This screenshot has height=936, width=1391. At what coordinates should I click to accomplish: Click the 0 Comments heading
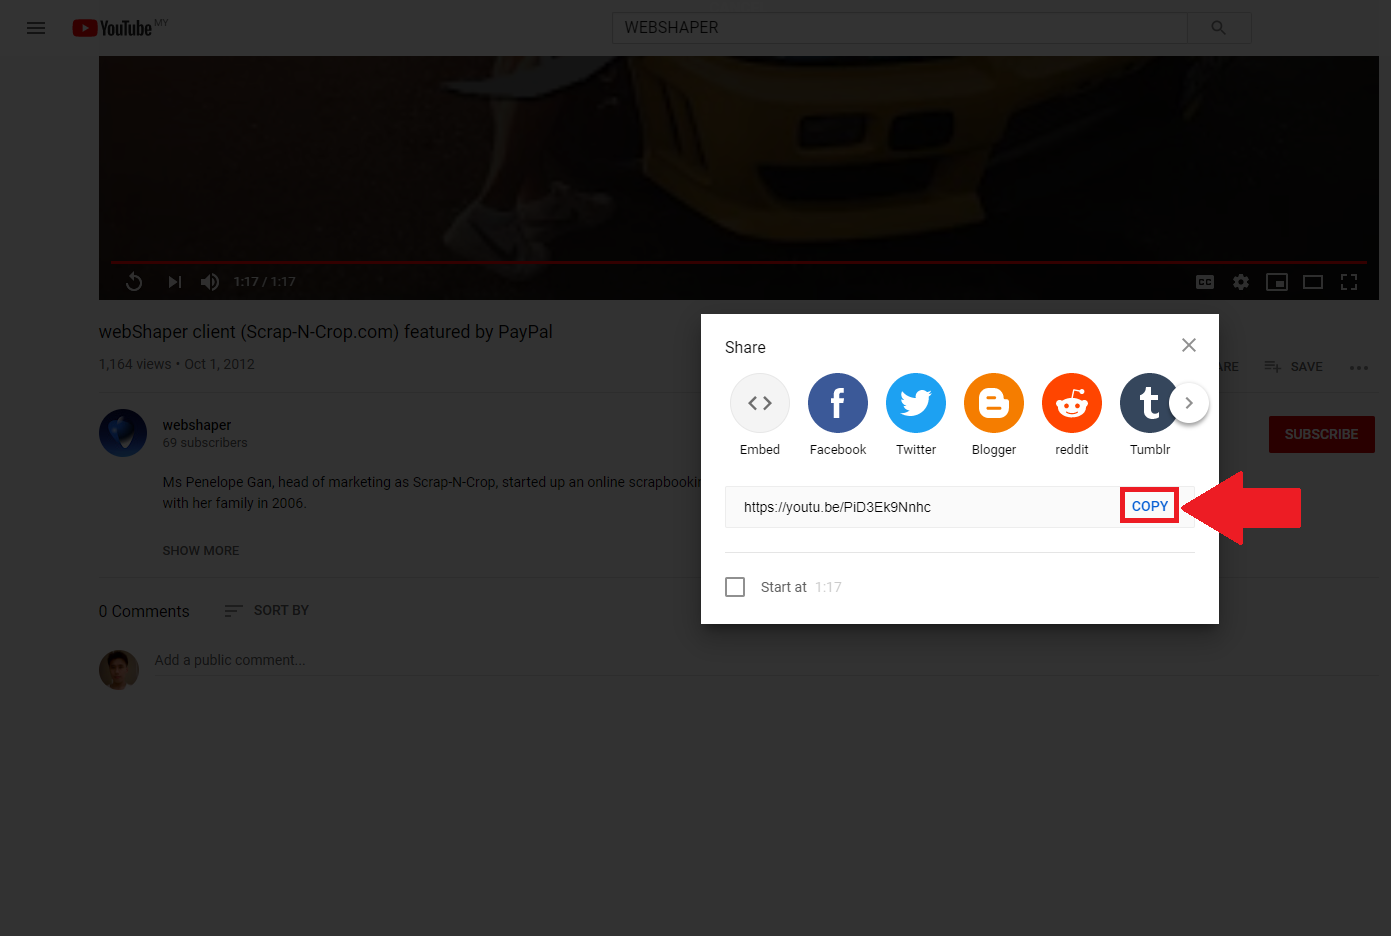point(144,611)
